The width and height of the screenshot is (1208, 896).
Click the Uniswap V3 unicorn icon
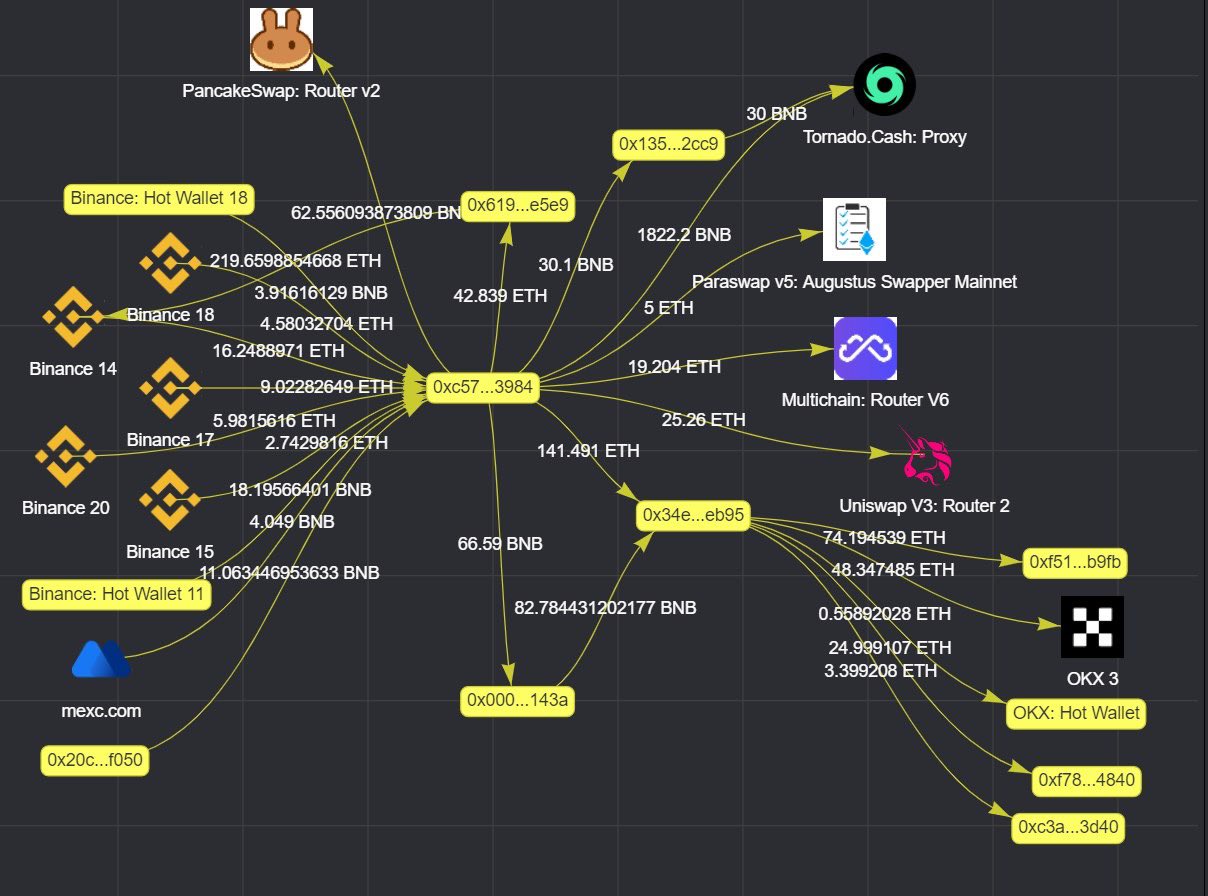point(927,456)
